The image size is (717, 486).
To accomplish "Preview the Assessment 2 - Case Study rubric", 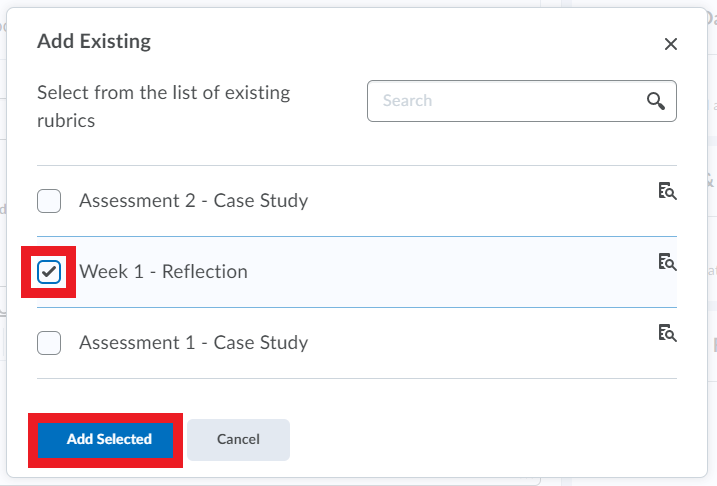I will coord(667,191).
